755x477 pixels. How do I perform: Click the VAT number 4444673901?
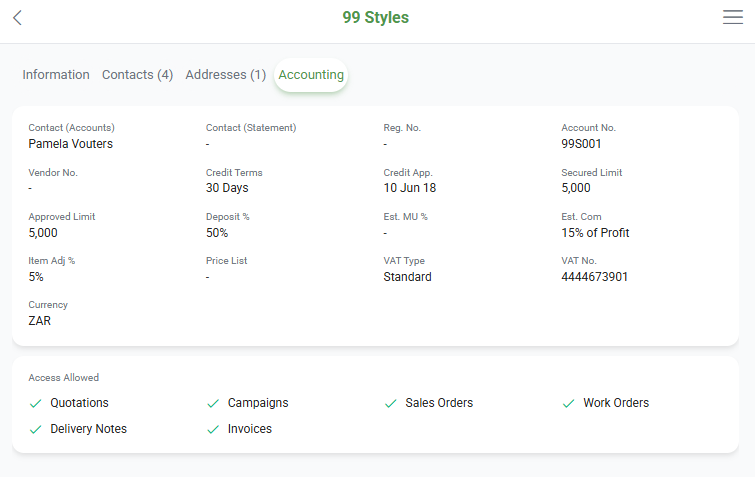[595, 277]
